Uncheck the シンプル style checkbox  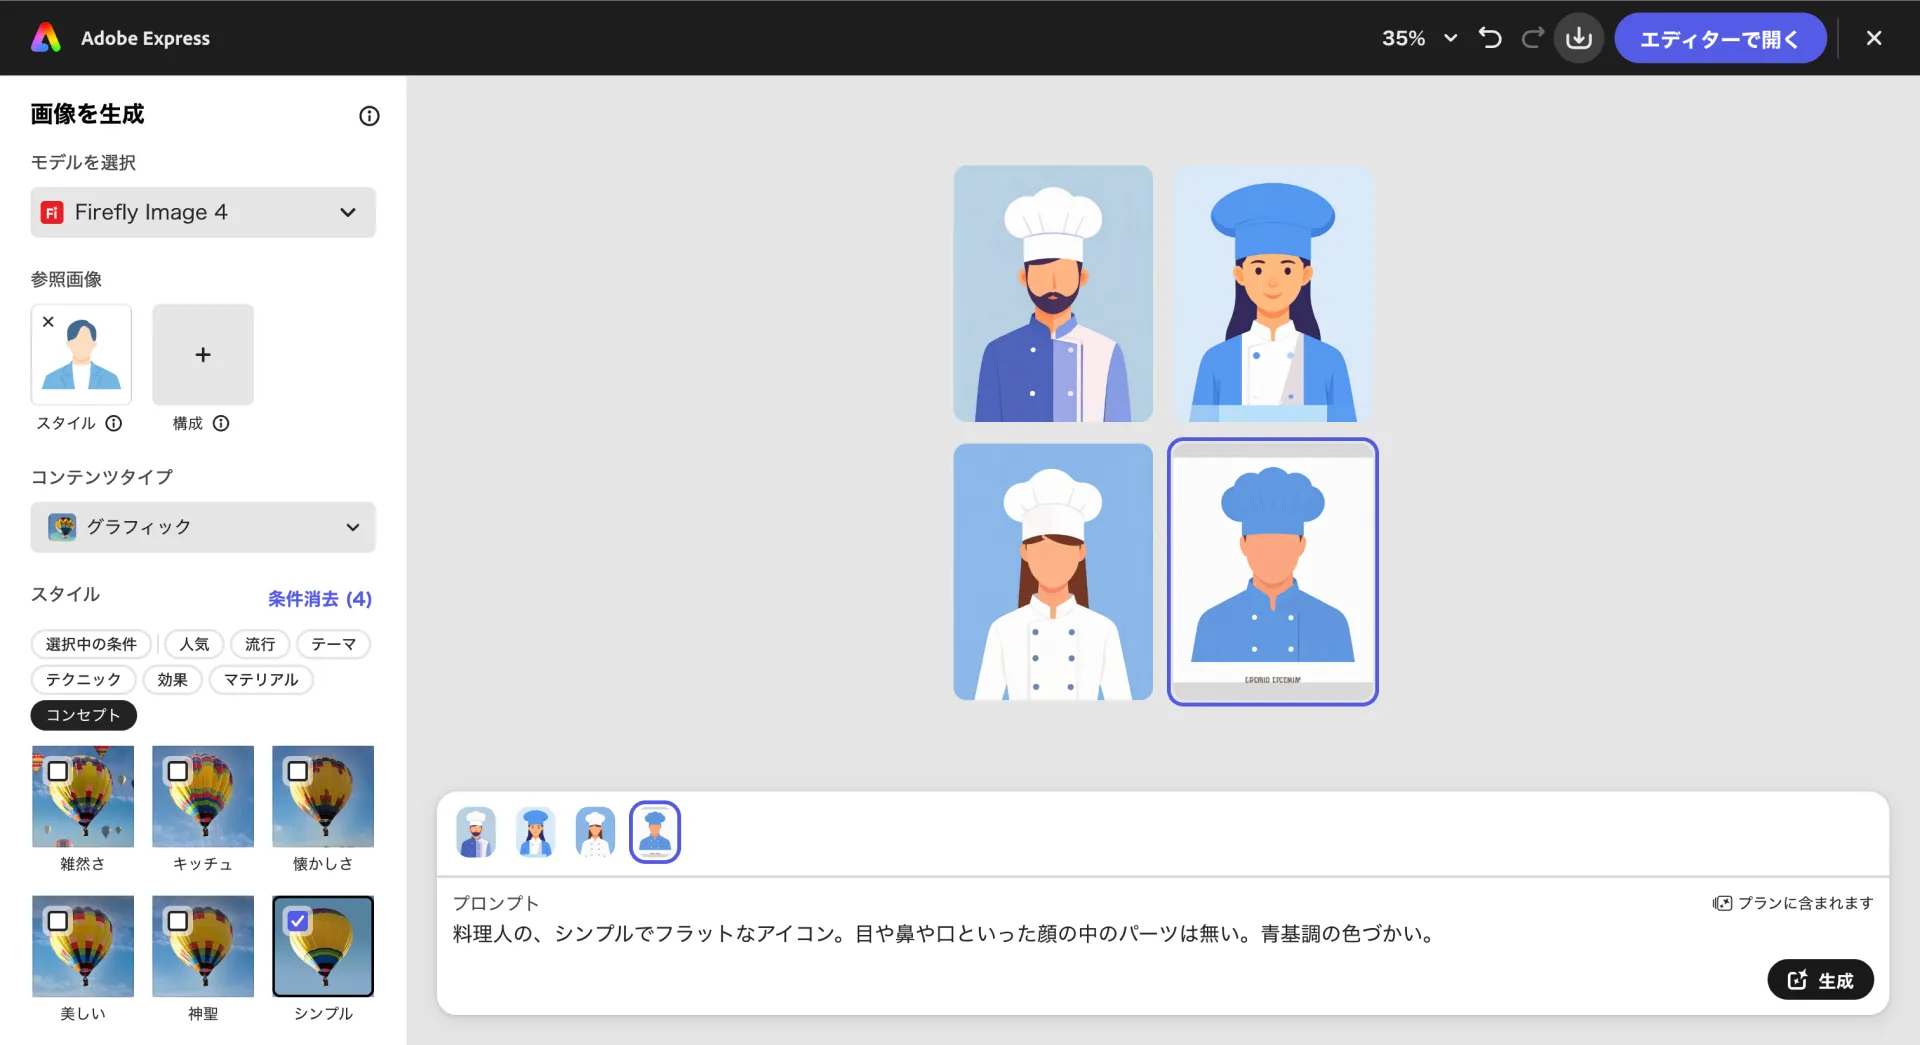[298, 920]
